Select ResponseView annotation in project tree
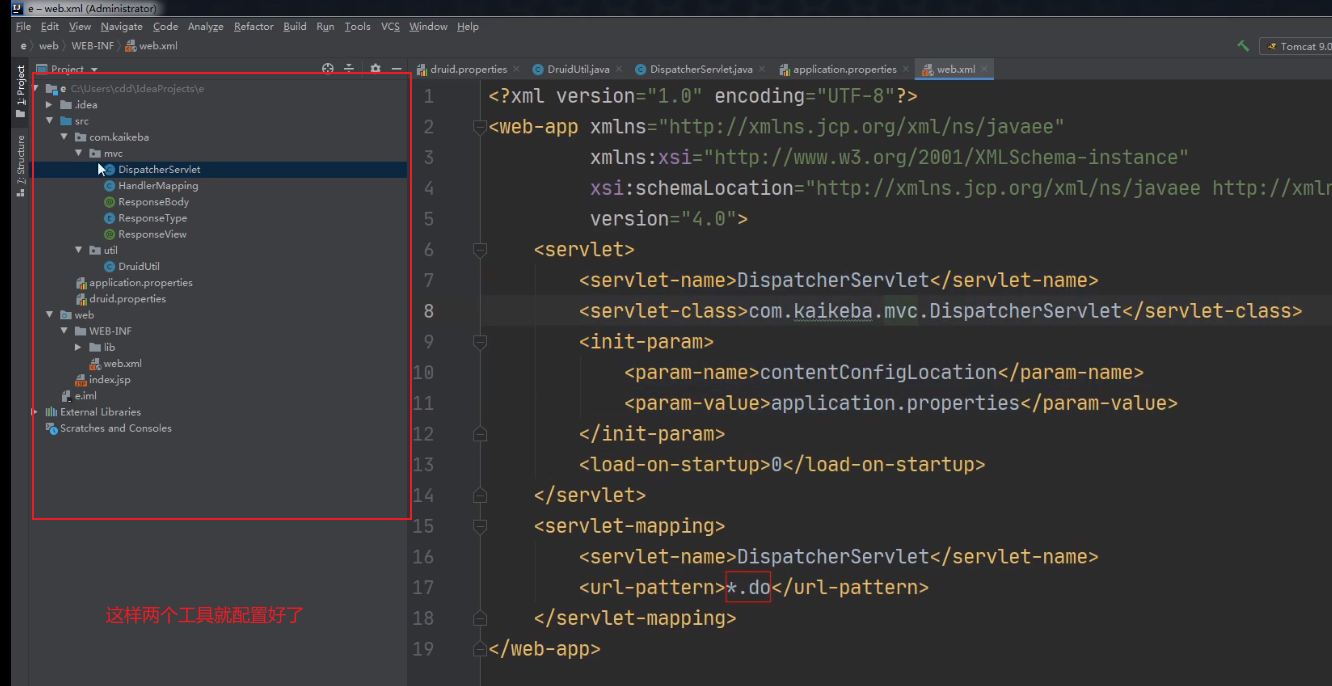 coord(145,234)
